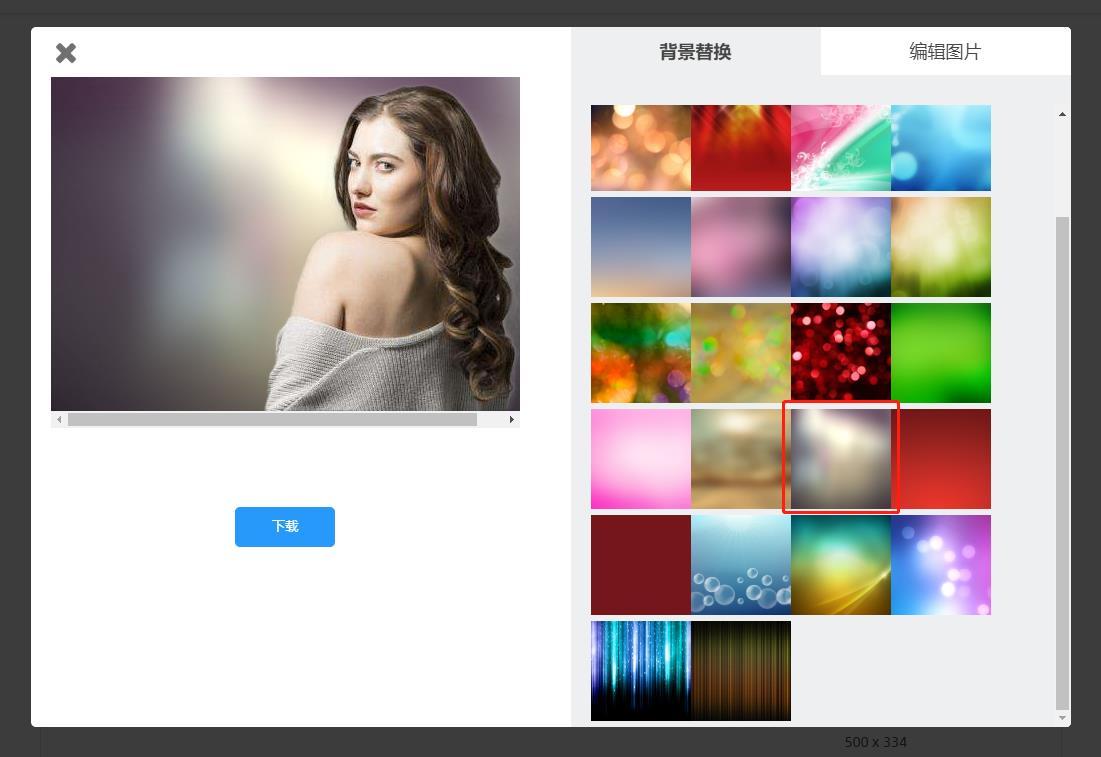The height and width of the screenshot is (757, 1101).
Task: Pick the teal and yellow wave background
Action: point(841,565)
